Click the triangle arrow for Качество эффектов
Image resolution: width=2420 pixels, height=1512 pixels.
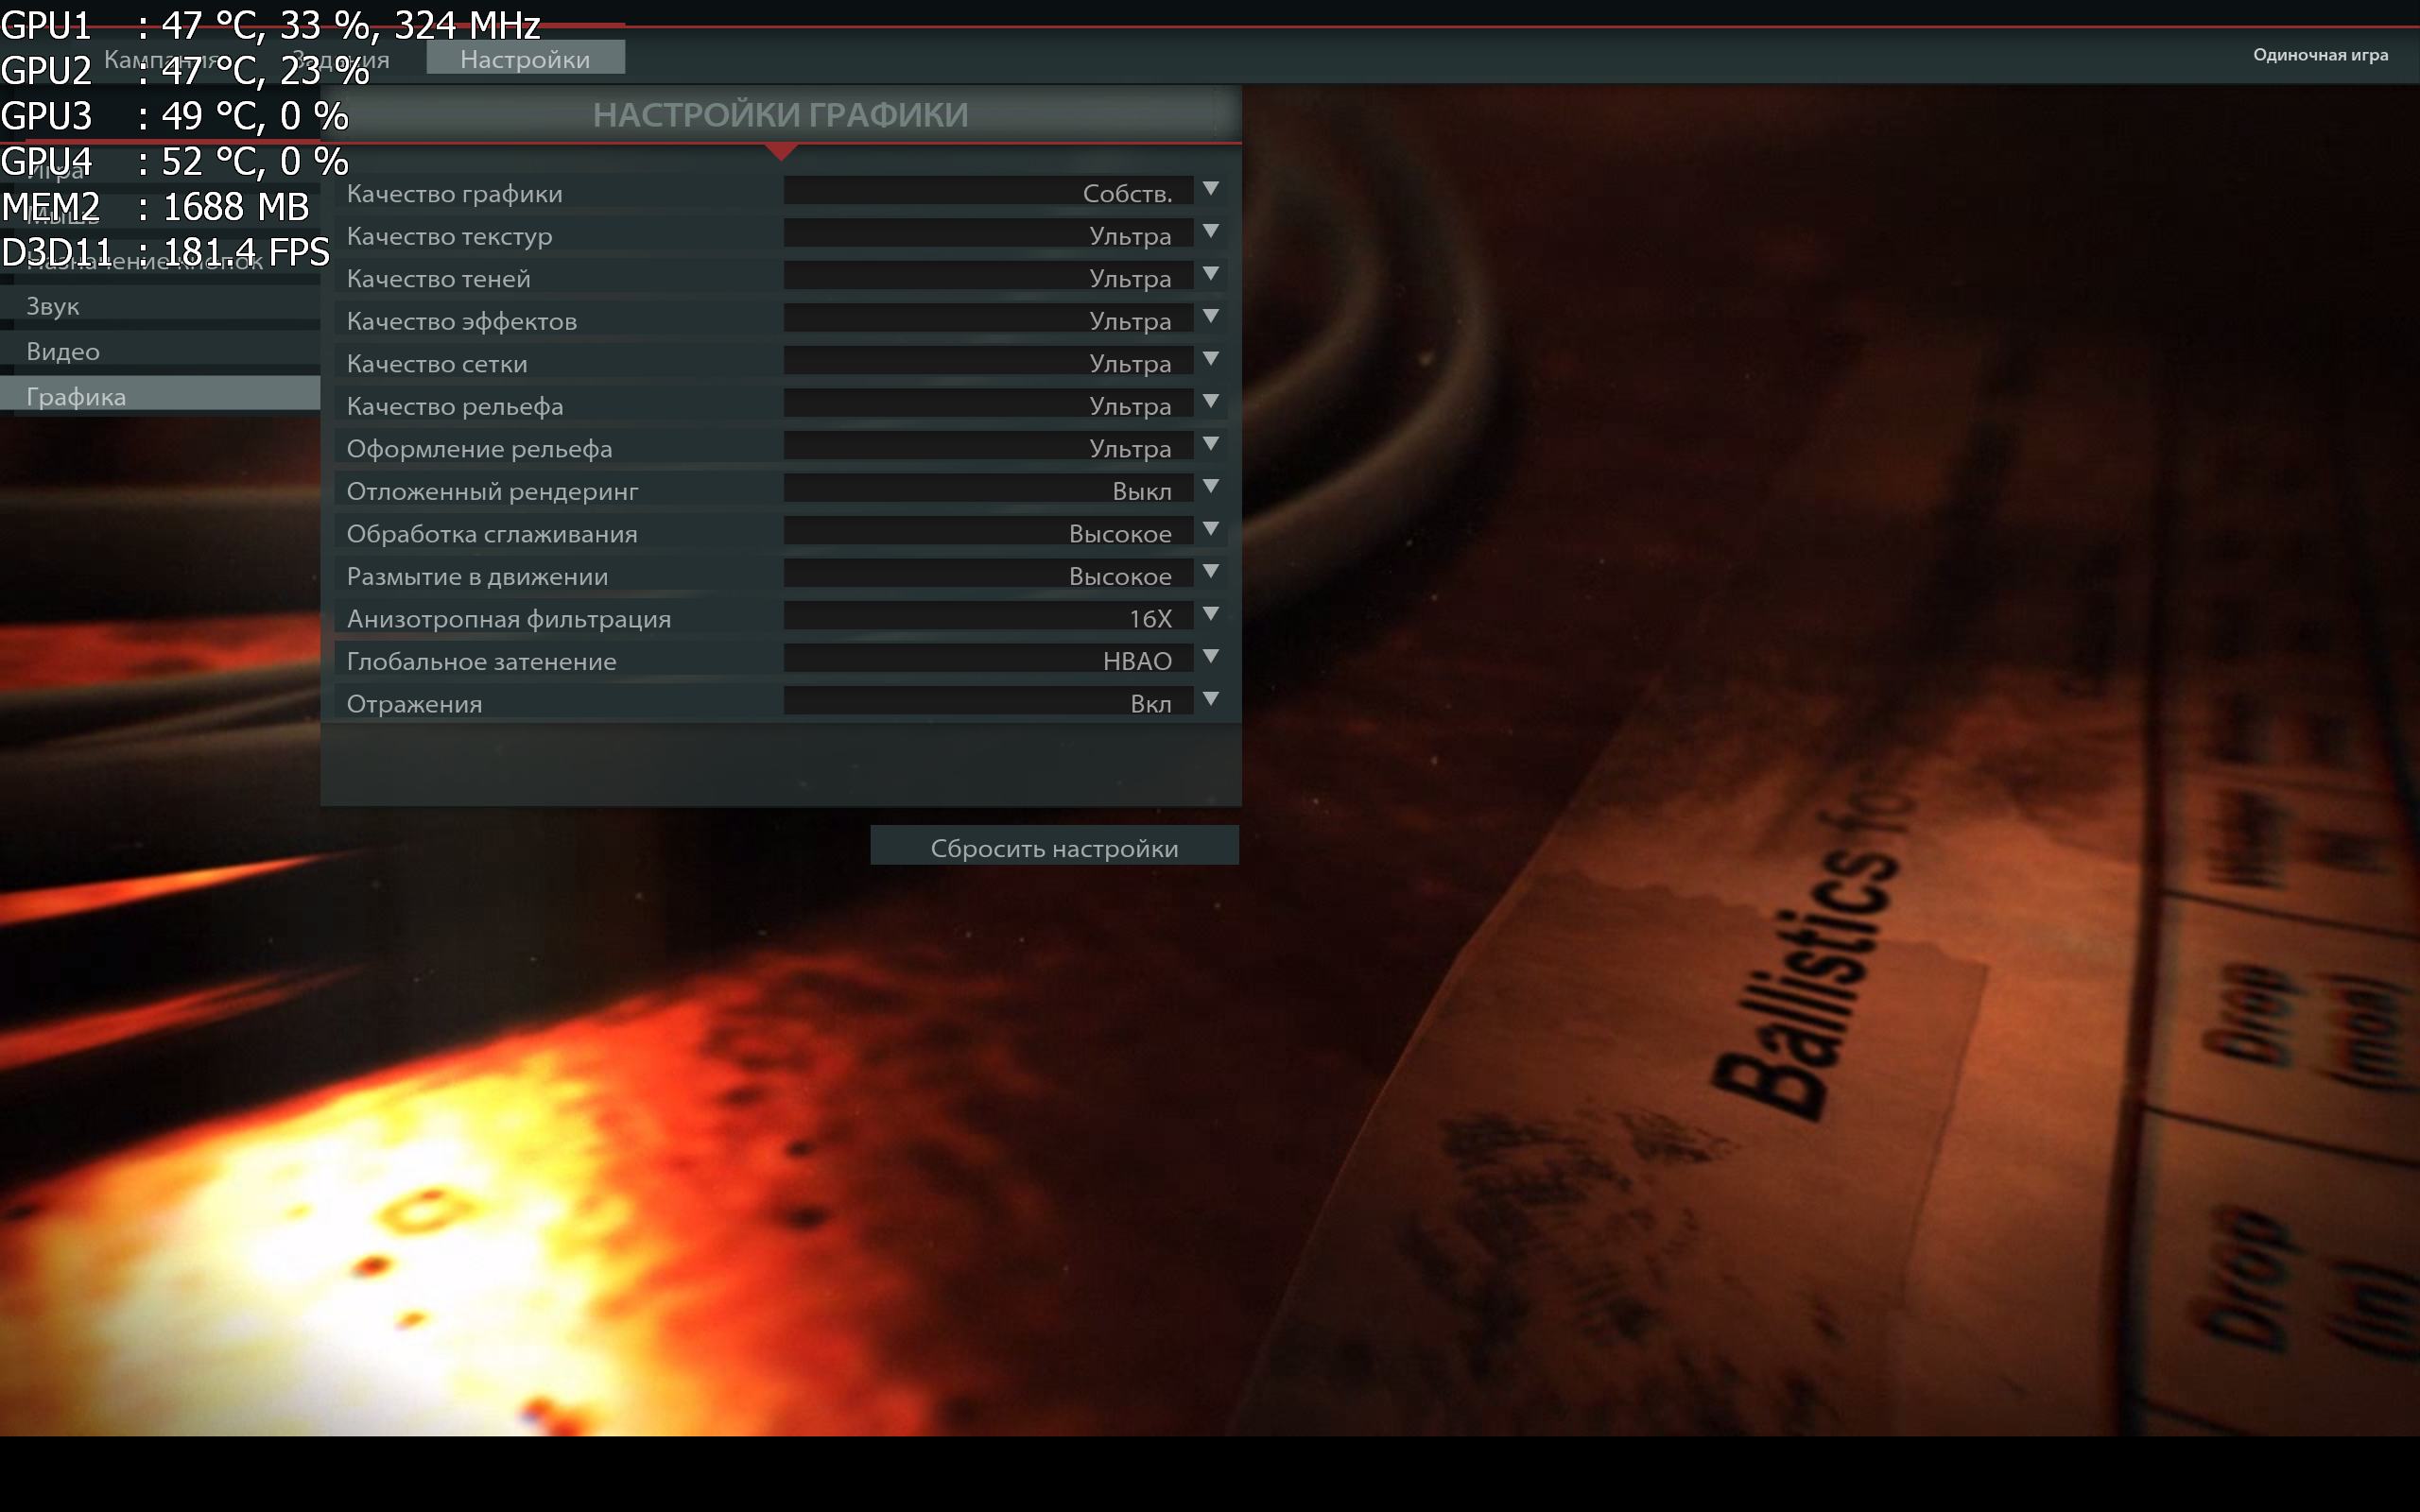[1210, 316]
